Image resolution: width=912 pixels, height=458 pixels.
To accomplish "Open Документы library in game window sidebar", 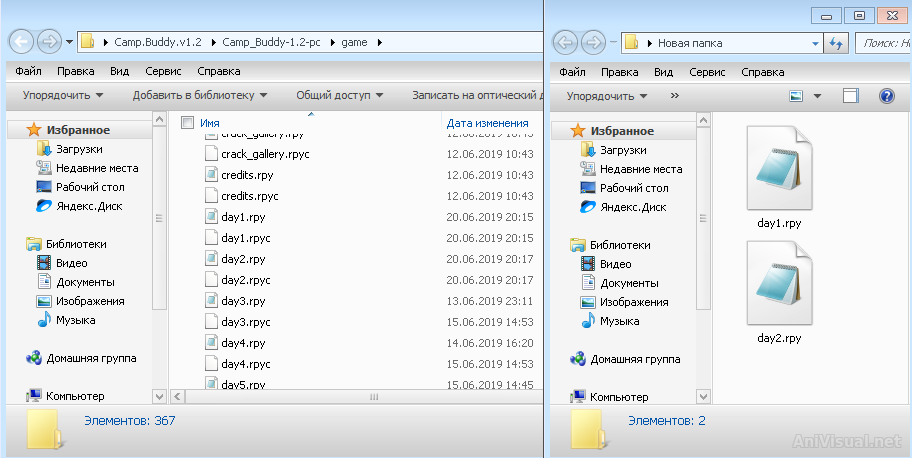I will click(86, 282).
